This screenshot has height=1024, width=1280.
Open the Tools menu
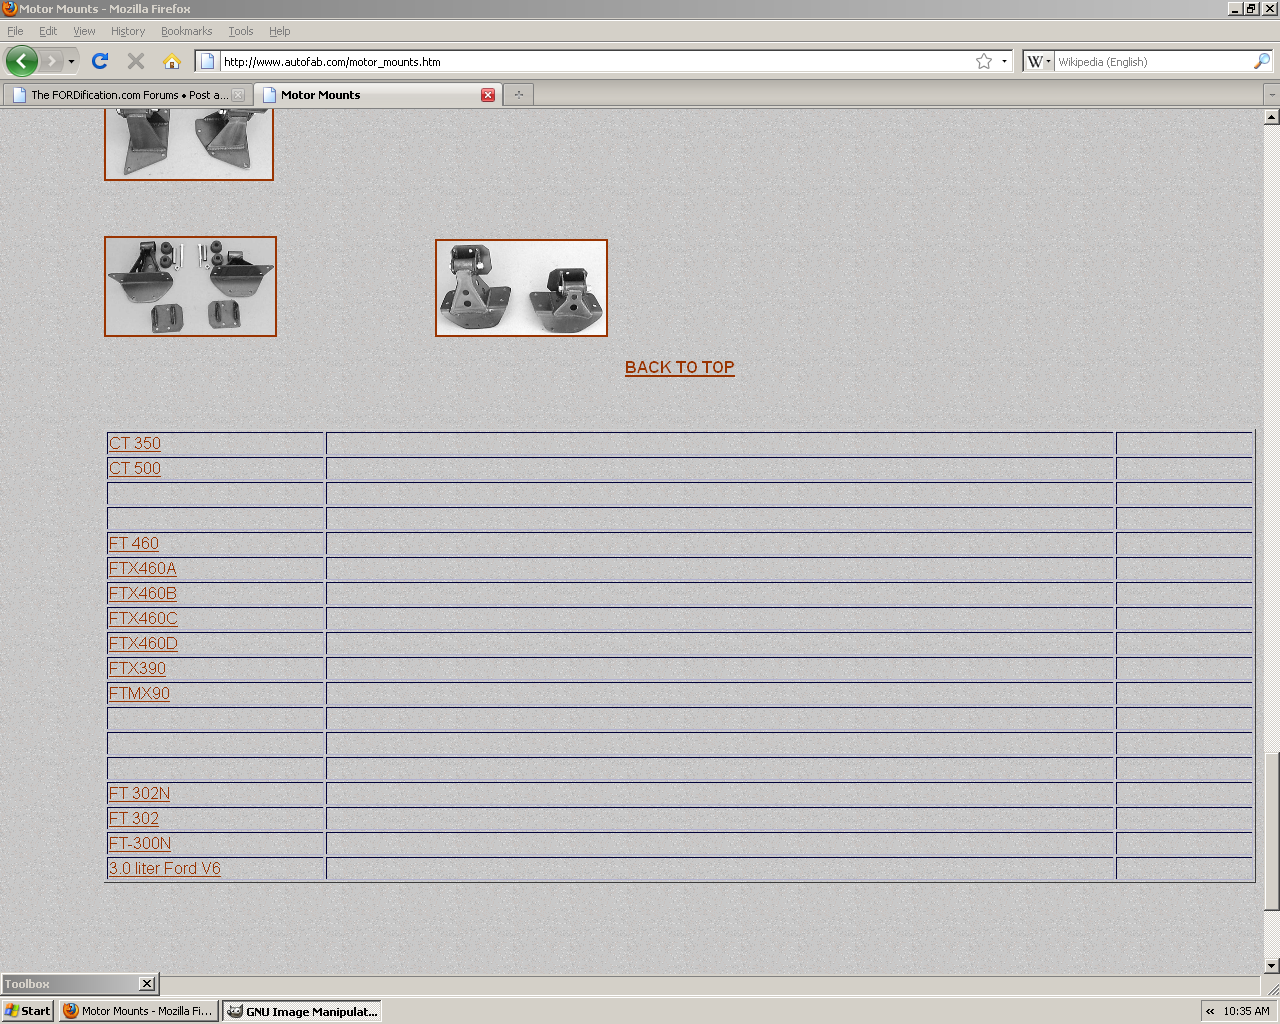(x=241, y=31)
